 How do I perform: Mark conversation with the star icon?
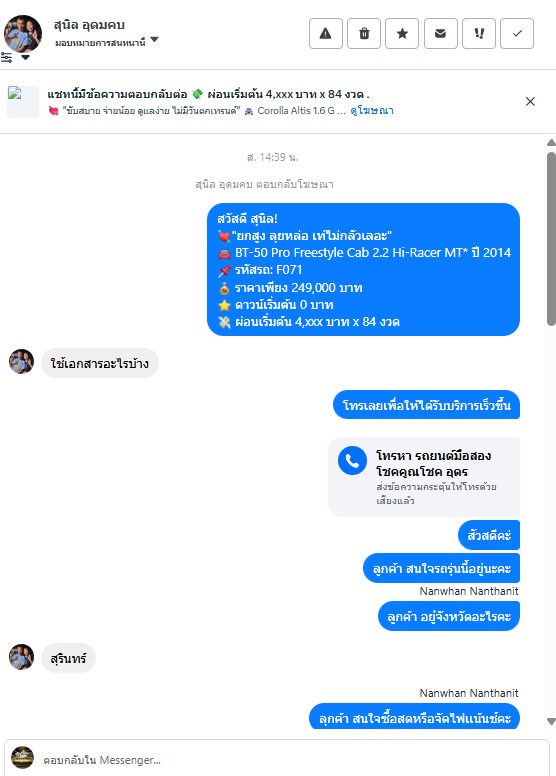[x=402, y=34]
